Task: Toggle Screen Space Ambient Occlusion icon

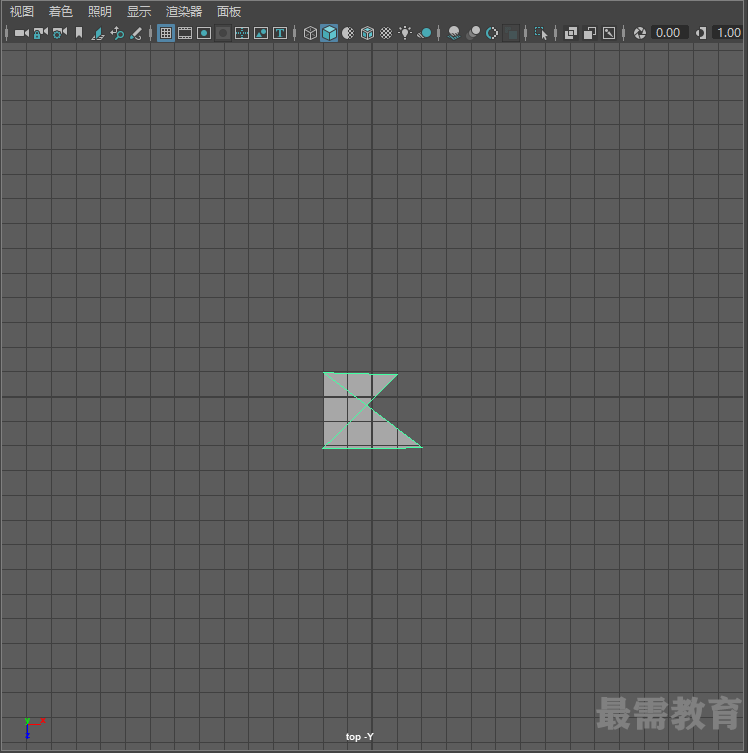Action: (x=454, y=33)
